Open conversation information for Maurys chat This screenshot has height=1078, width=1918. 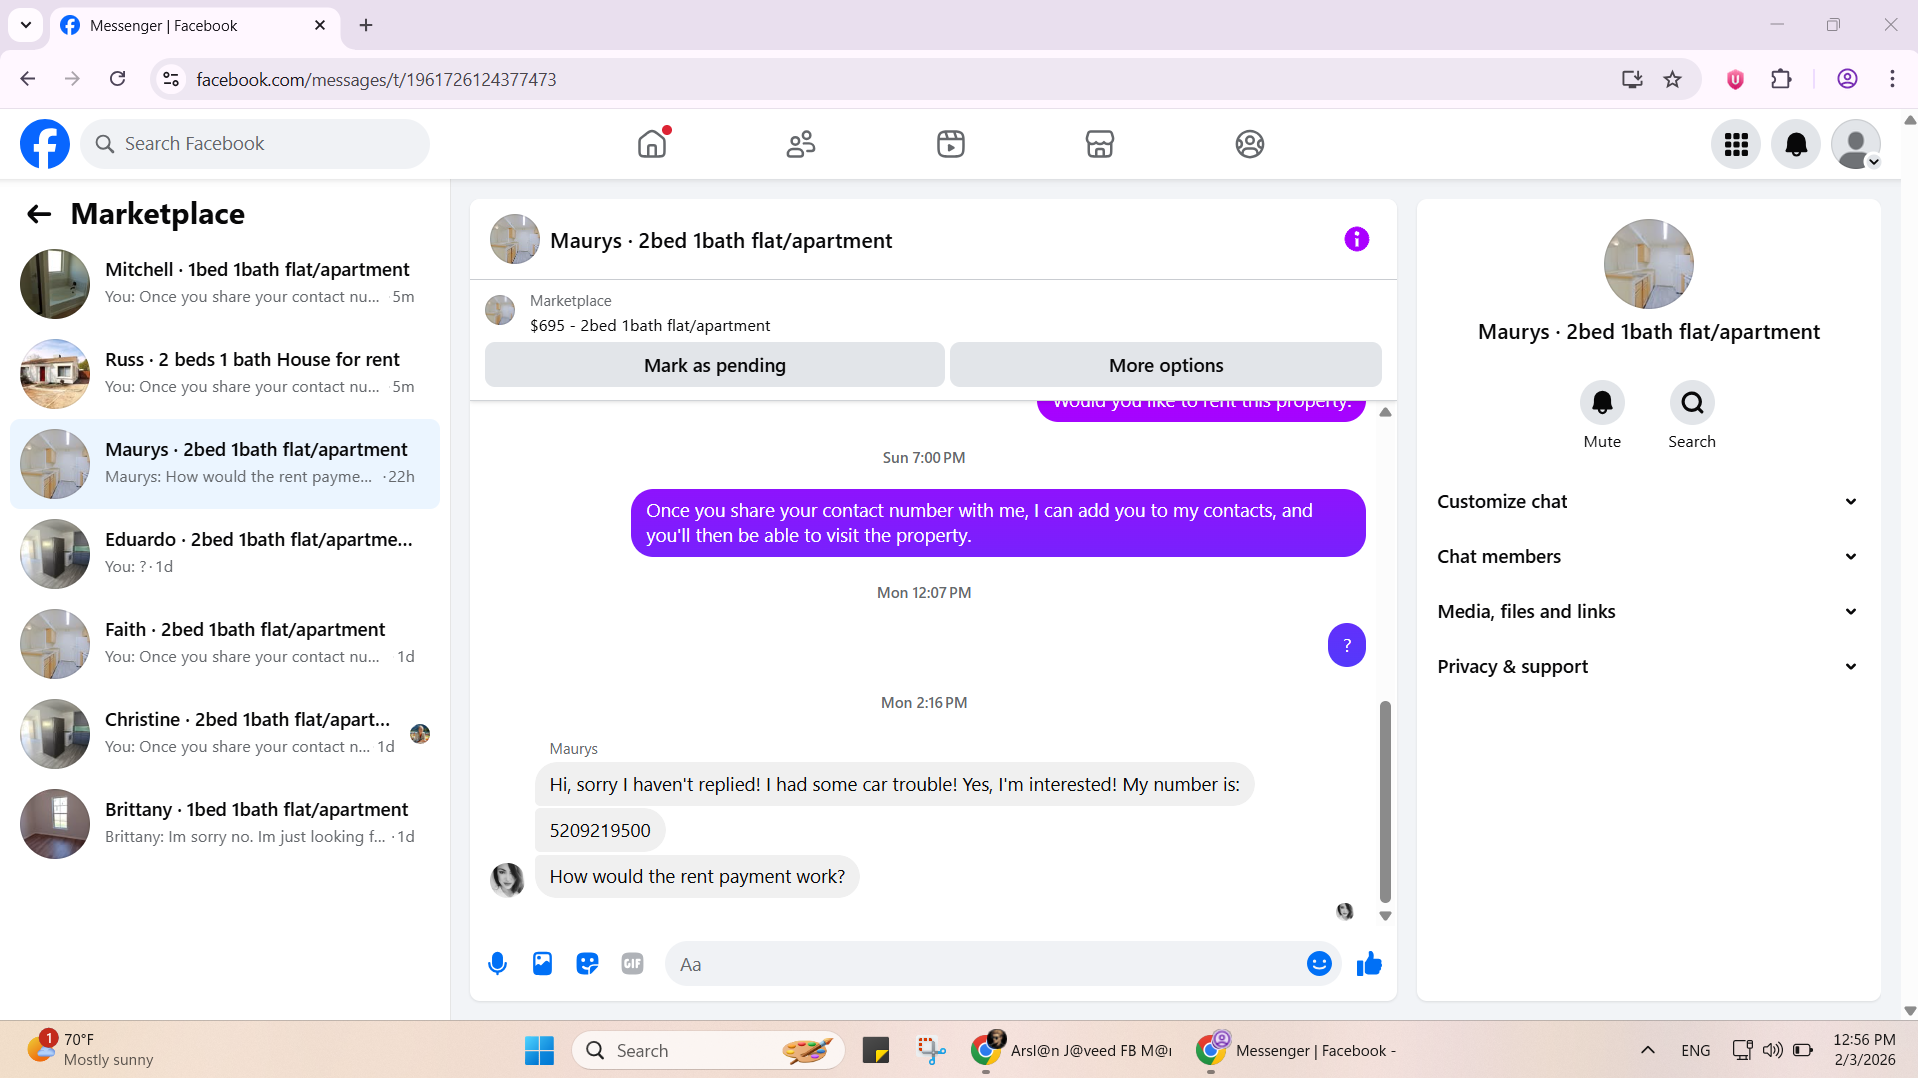coord(1357,239)
